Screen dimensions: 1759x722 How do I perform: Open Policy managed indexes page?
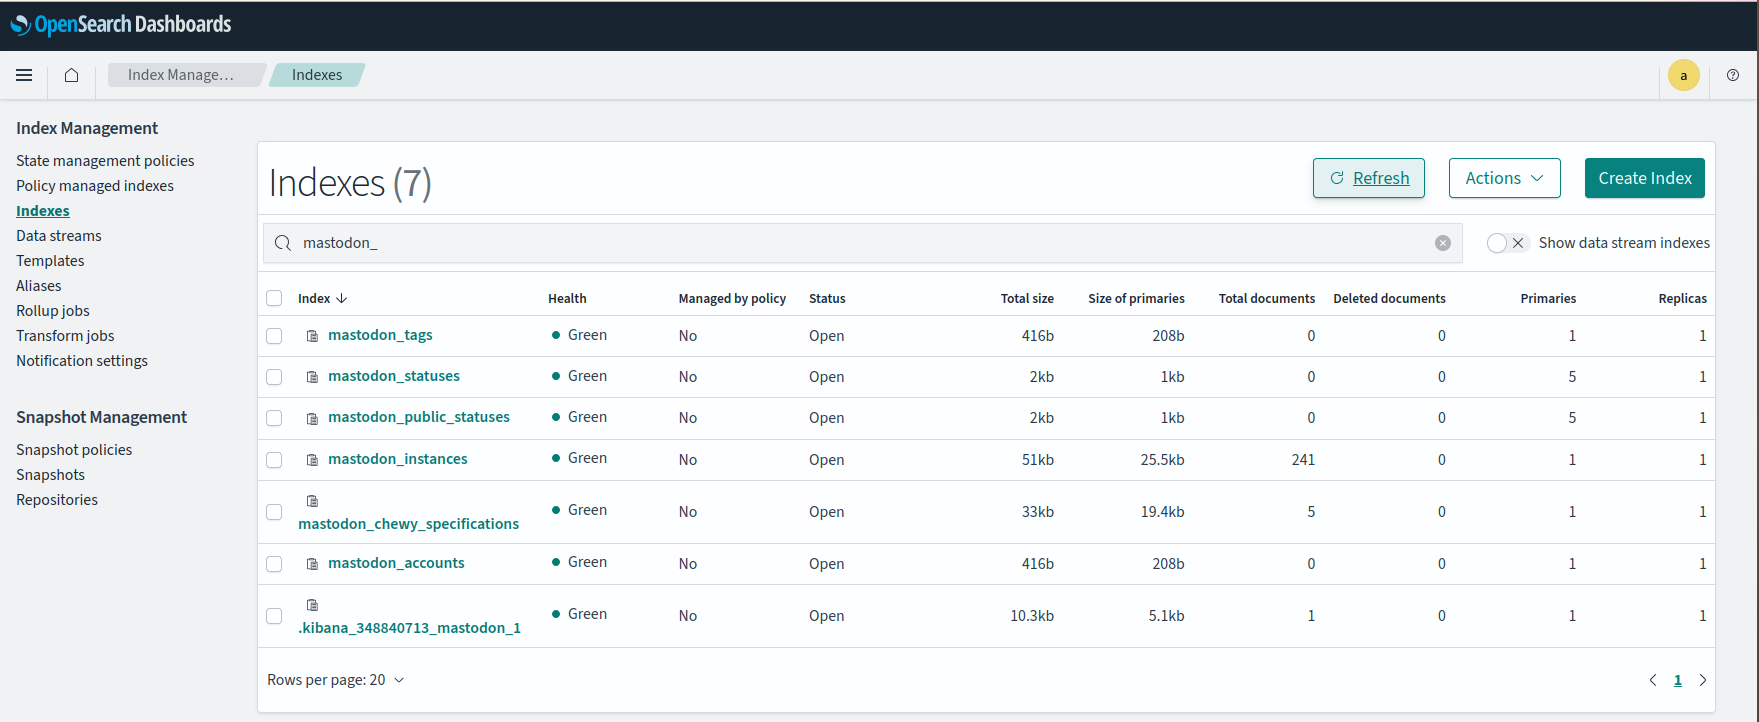(x=95, y=186)
